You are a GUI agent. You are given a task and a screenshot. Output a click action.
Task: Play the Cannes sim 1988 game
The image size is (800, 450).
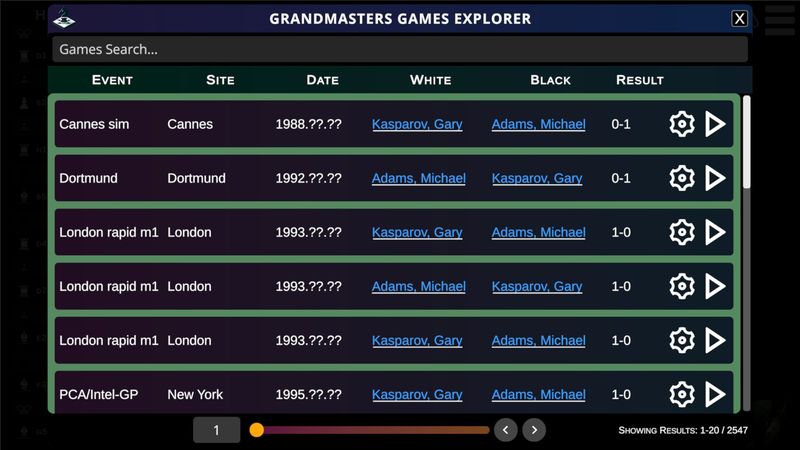pyautogui.click(x=715, y=124)
